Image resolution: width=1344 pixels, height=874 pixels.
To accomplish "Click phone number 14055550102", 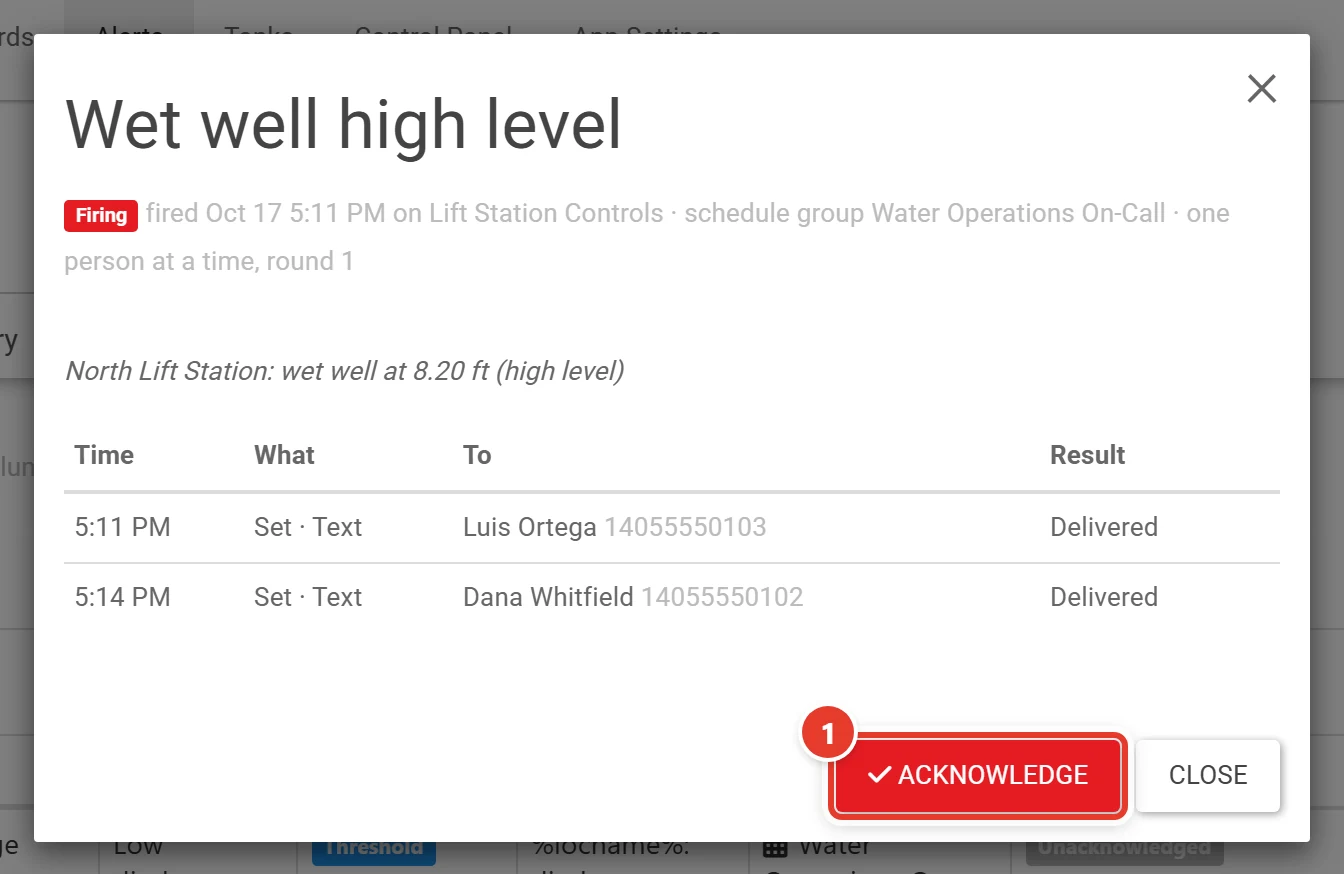I will pyautogui.click(x=722, y=597).
